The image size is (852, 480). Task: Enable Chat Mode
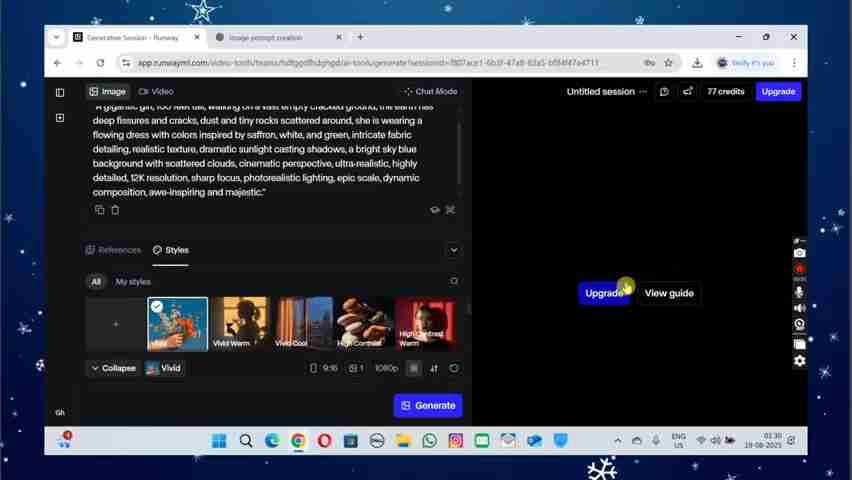coord(430,91)
